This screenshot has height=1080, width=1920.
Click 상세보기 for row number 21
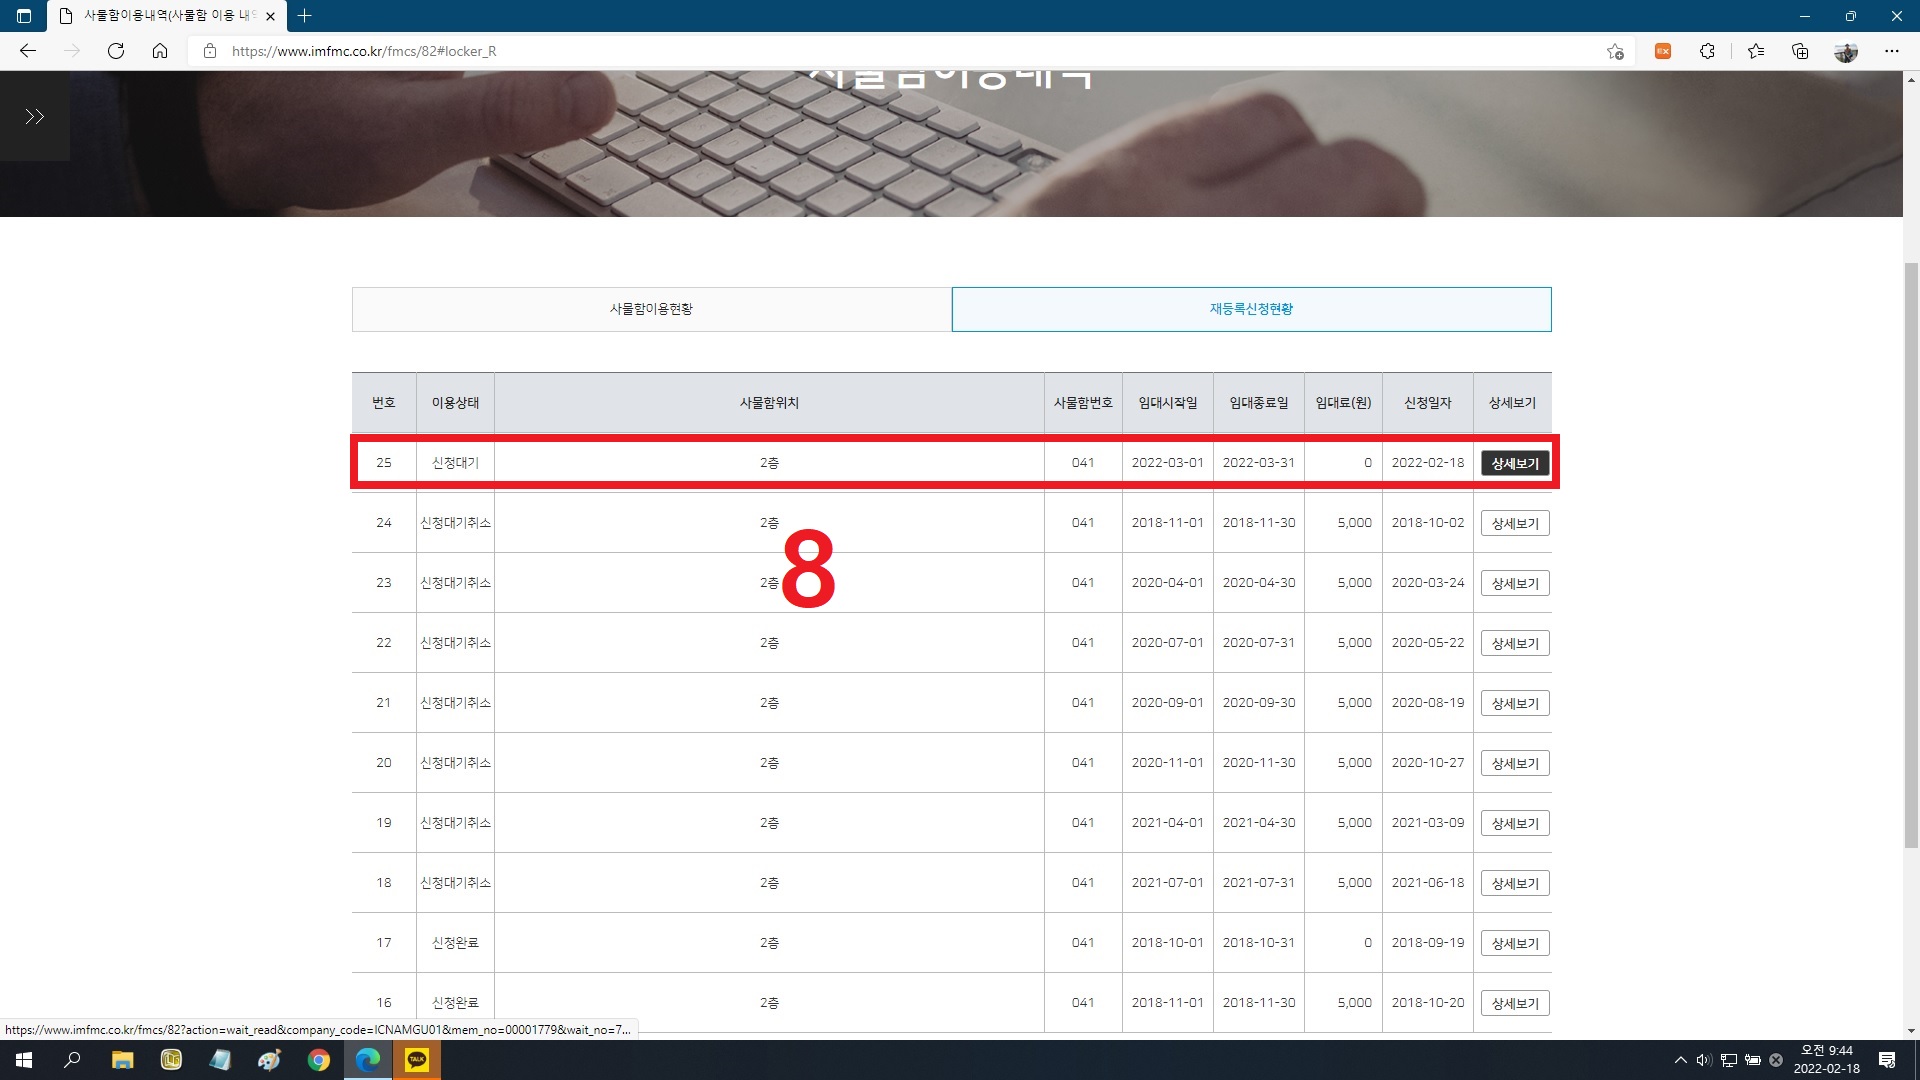1515,703
